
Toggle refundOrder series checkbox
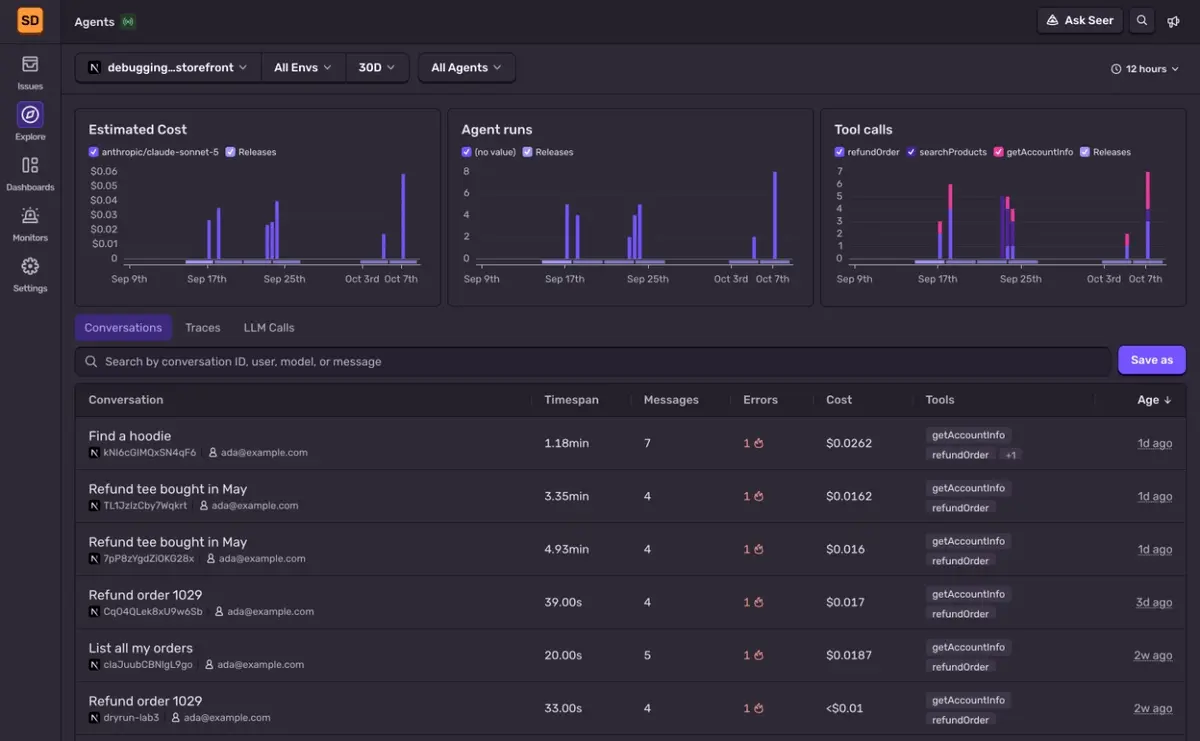point(839,152)
